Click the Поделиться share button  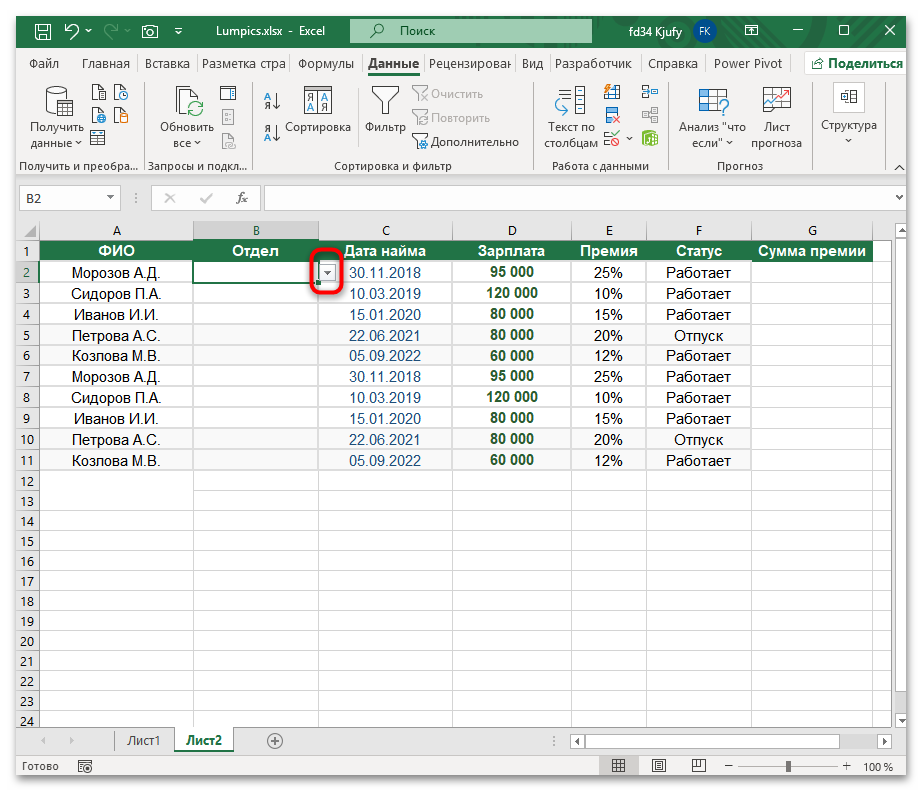(857, 63)
